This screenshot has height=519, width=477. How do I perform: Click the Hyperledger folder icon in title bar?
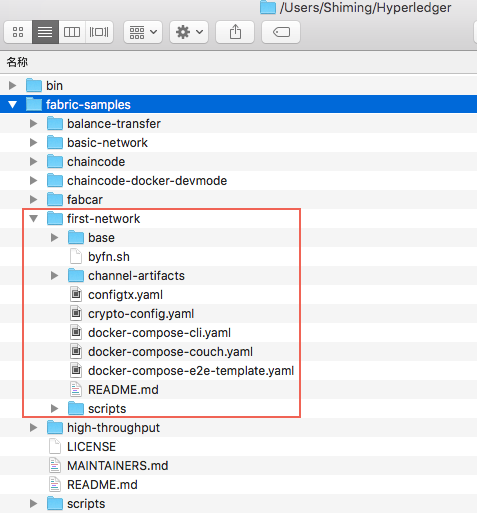[x=268, y=7]
